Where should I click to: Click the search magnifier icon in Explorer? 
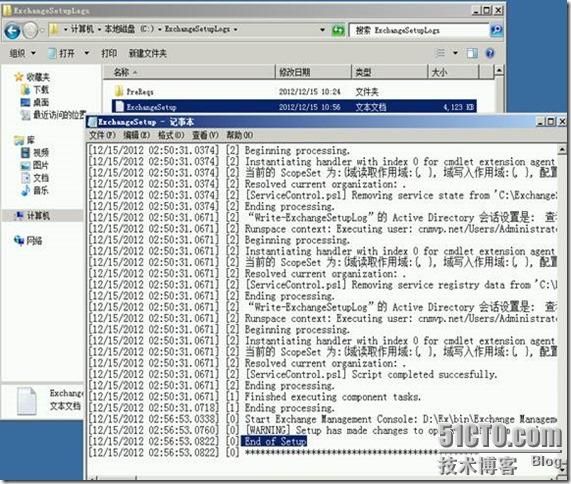point(496,30)
